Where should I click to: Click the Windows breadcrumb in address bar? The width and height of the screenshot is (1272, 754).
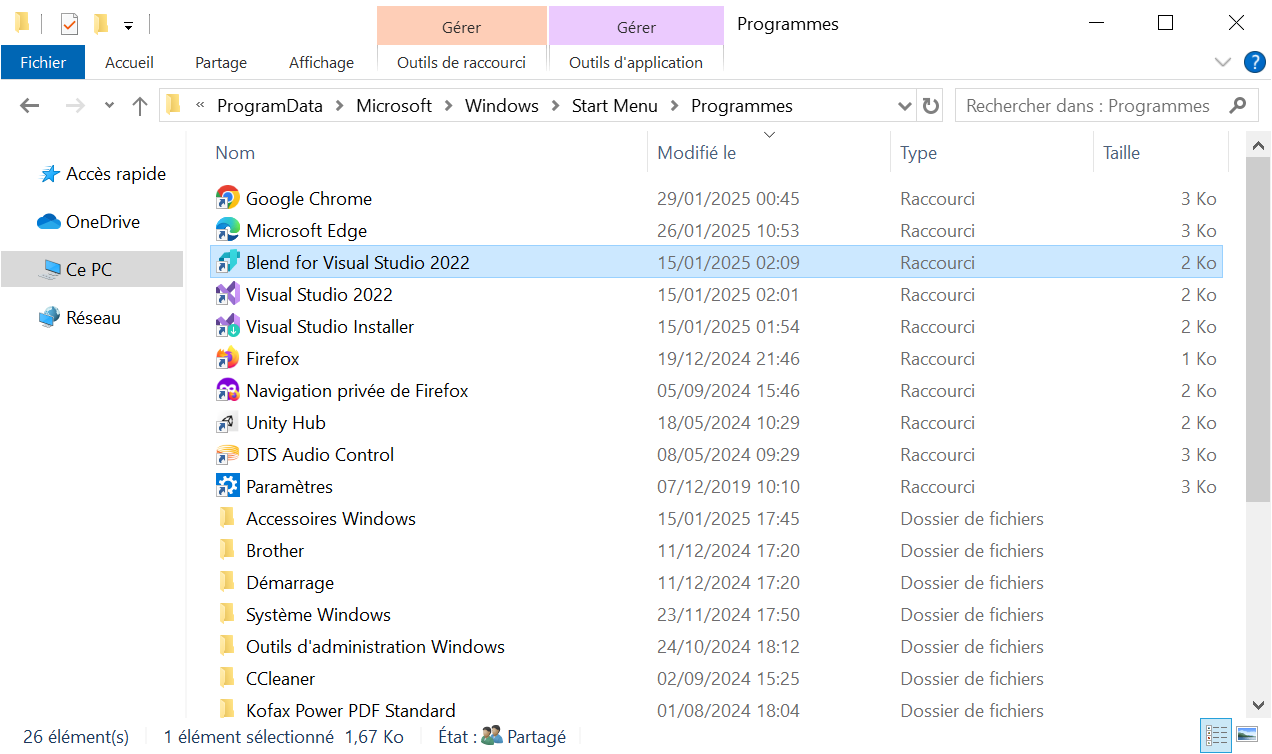click(502, 106)
